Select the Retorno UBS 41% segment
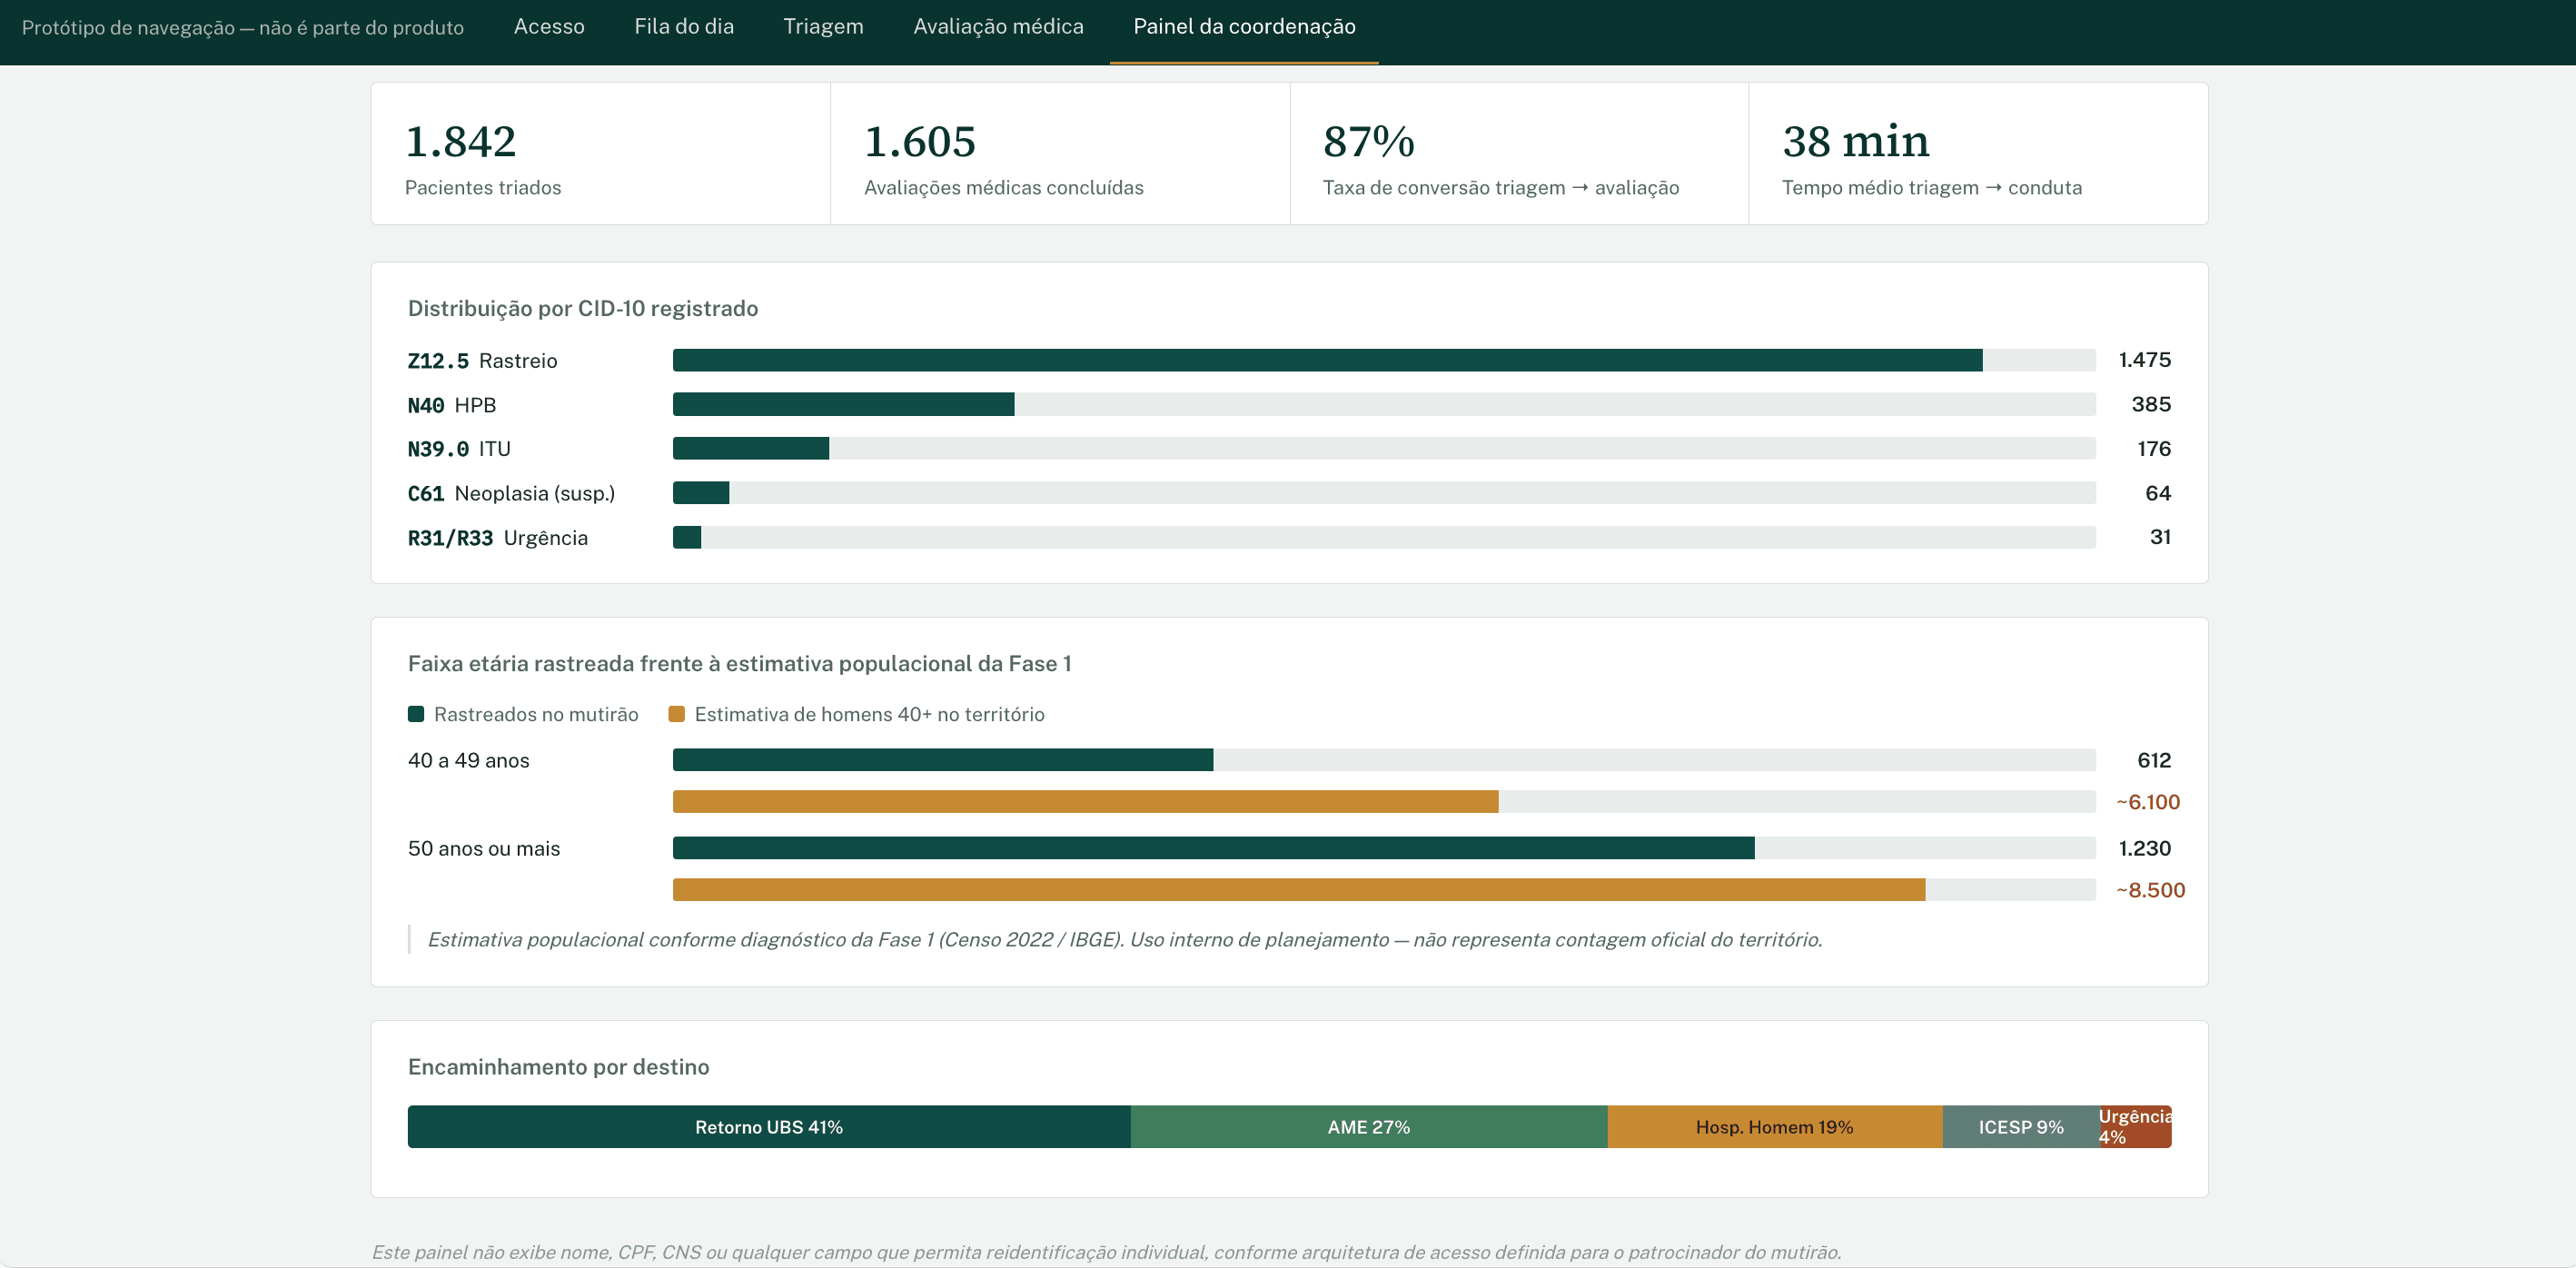Viewport: 2576px width, 1268px height. coord(769,1127)
